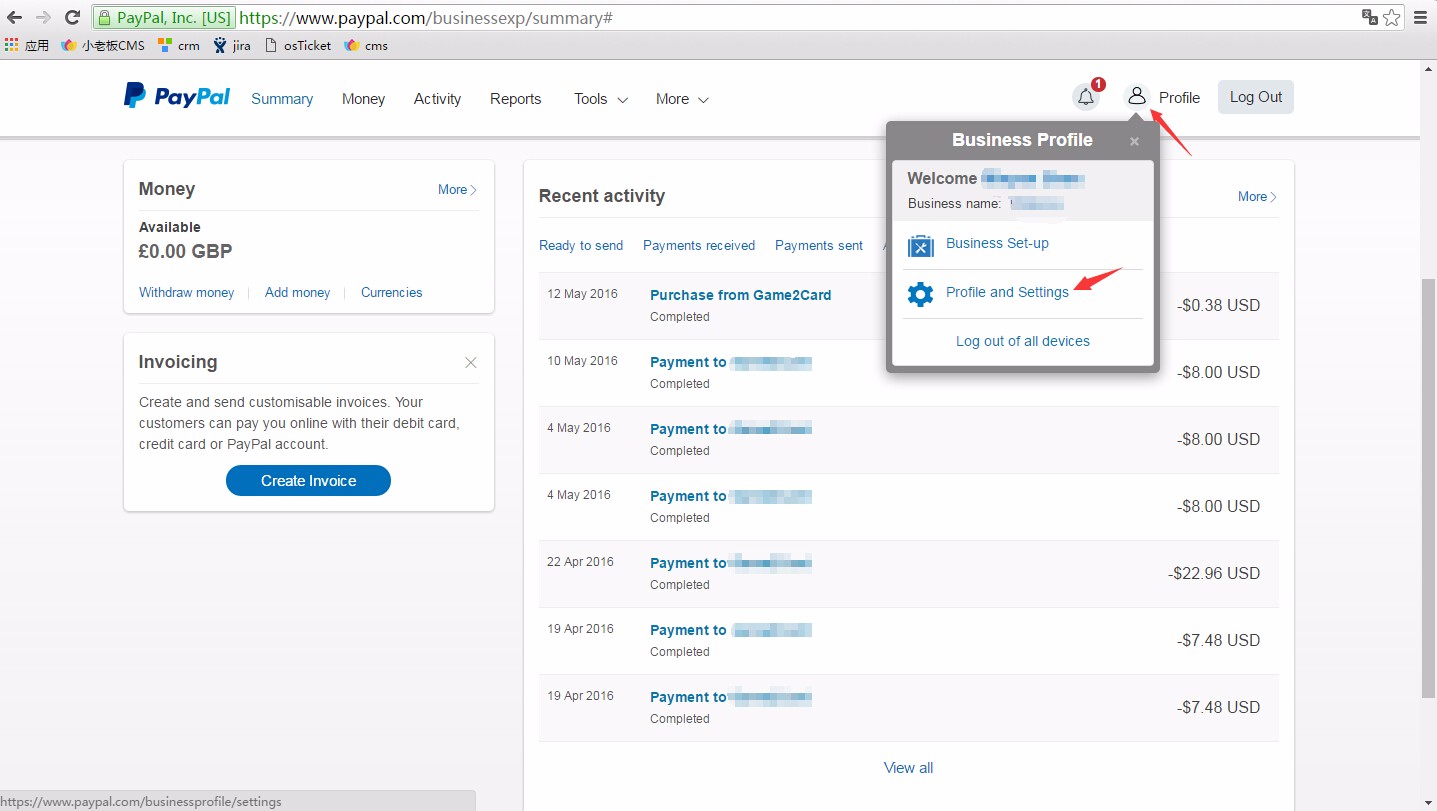
Task: Filter activity by Payments received
Action: click(x=699, y=245)
